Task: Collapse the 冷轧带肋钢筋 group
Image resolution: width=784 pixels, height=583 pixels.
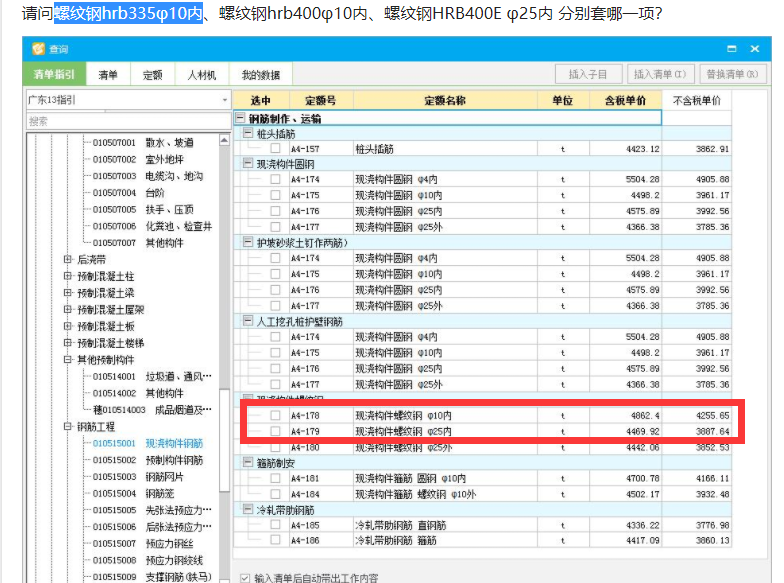Action: tap(248, 509)
